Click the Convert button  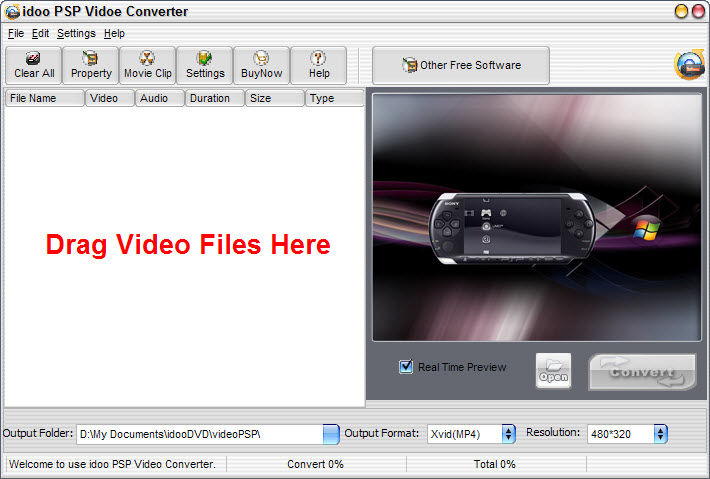[642, 372]
